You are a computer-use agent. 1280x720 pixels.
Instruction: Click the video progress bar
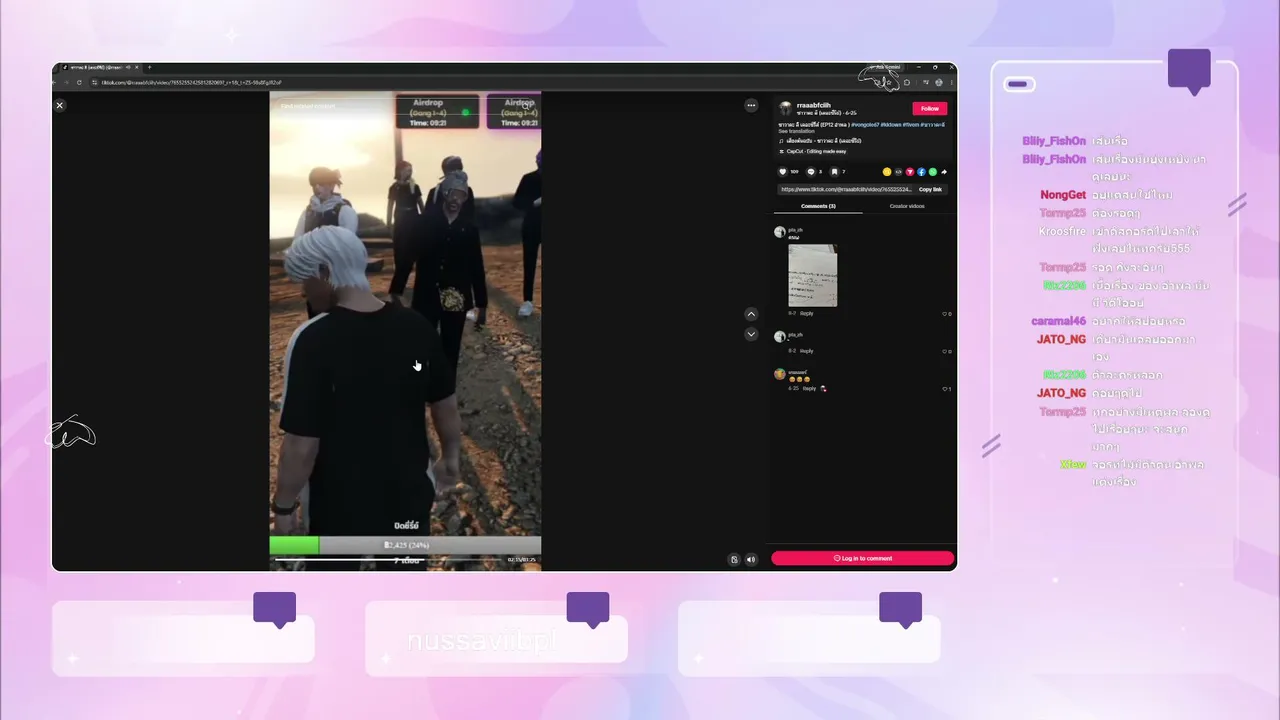390,560
